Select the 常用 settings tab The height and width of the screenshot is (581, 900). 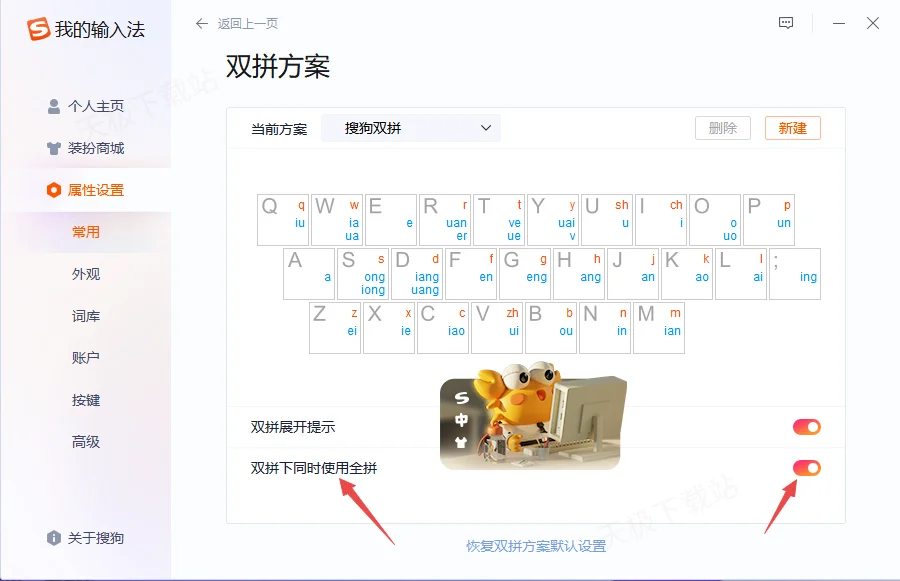tap(86, 232)
